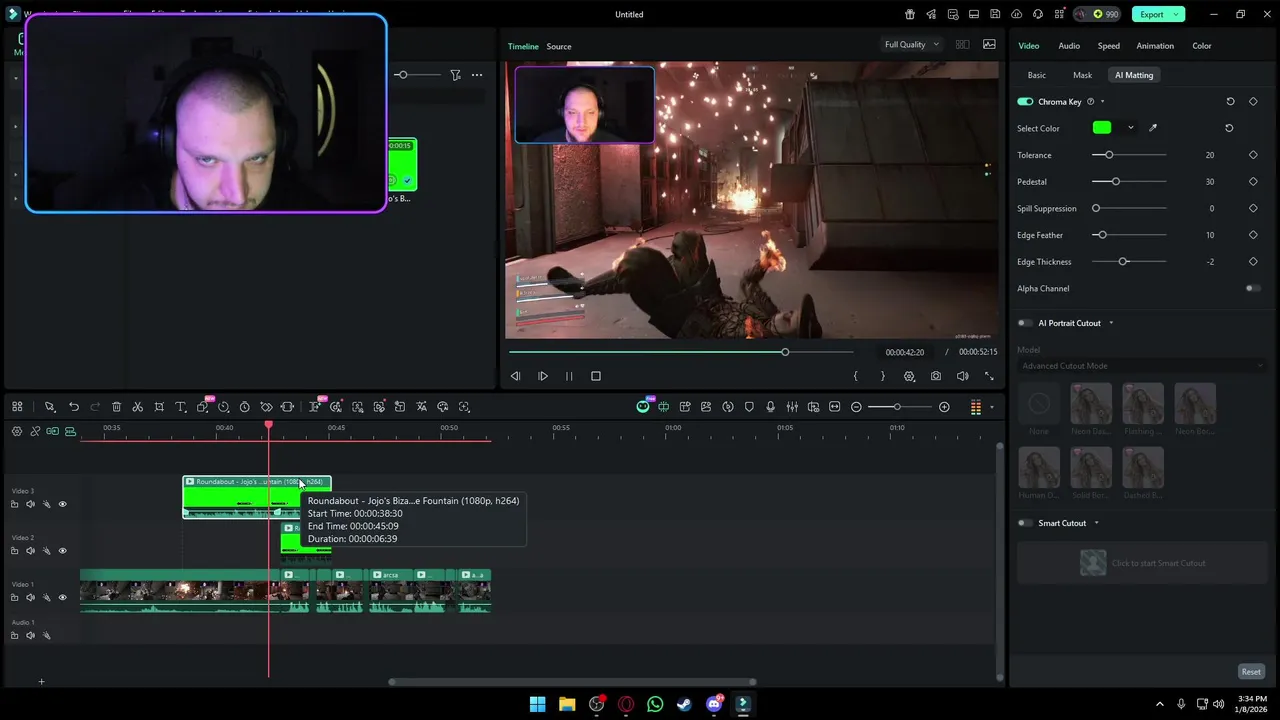Image resolution: width=1280 pixels, height=720 pixels.
Task: Click the Undo arrow in timeline toolbar
Action: coord(74,407)
